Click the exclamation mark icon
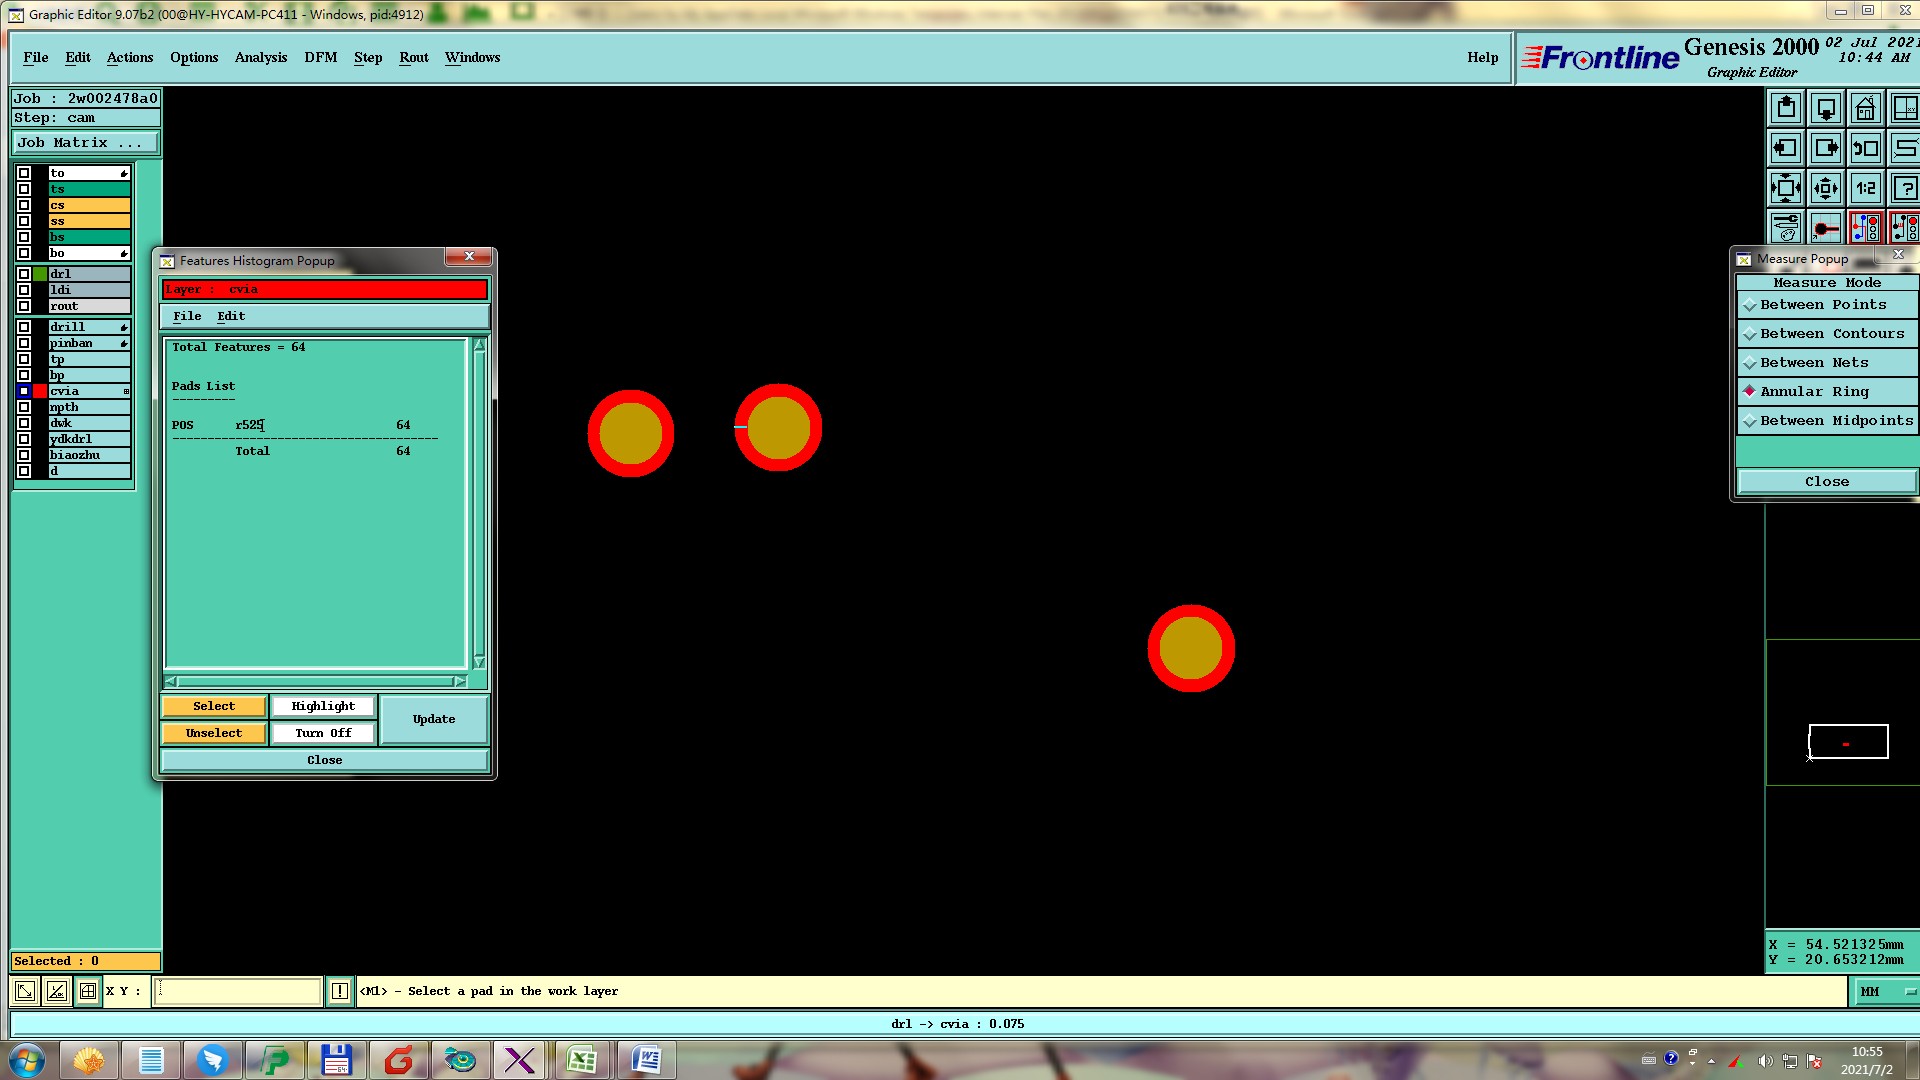1920x1080 pixels. pyautogui.click(x=340, y=991)
